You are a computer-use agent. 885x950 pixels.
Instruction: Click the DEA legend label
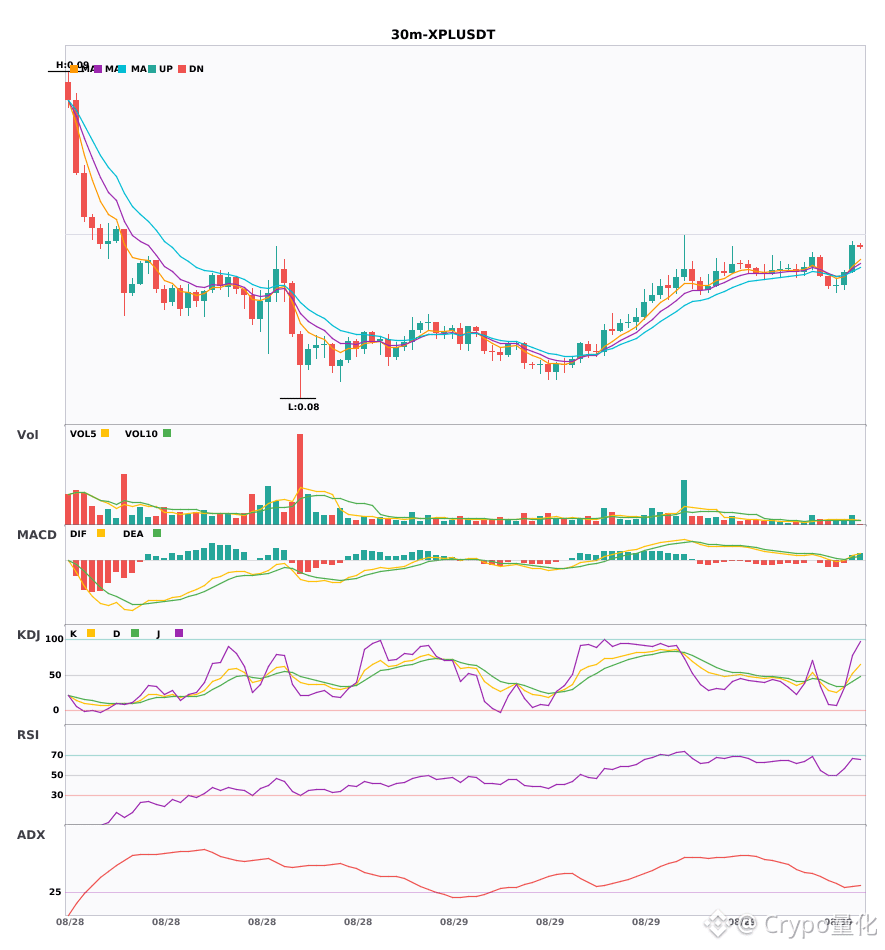(x=133, y=534)
